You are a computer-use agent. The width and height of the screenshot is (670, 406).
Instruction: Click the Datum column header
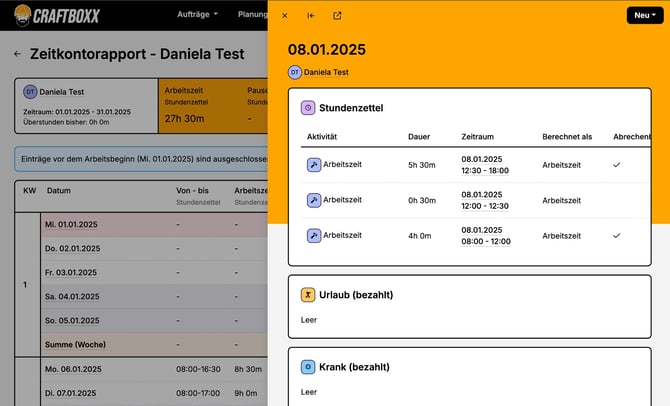click(59, 191)
